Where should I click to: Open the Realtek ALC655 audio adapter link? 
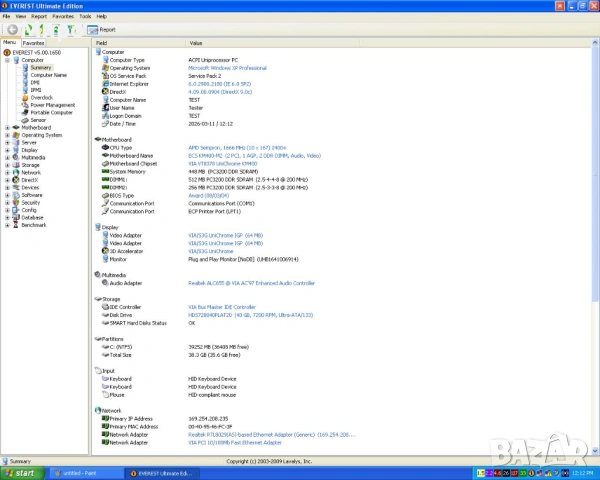(x=251, y=283)
